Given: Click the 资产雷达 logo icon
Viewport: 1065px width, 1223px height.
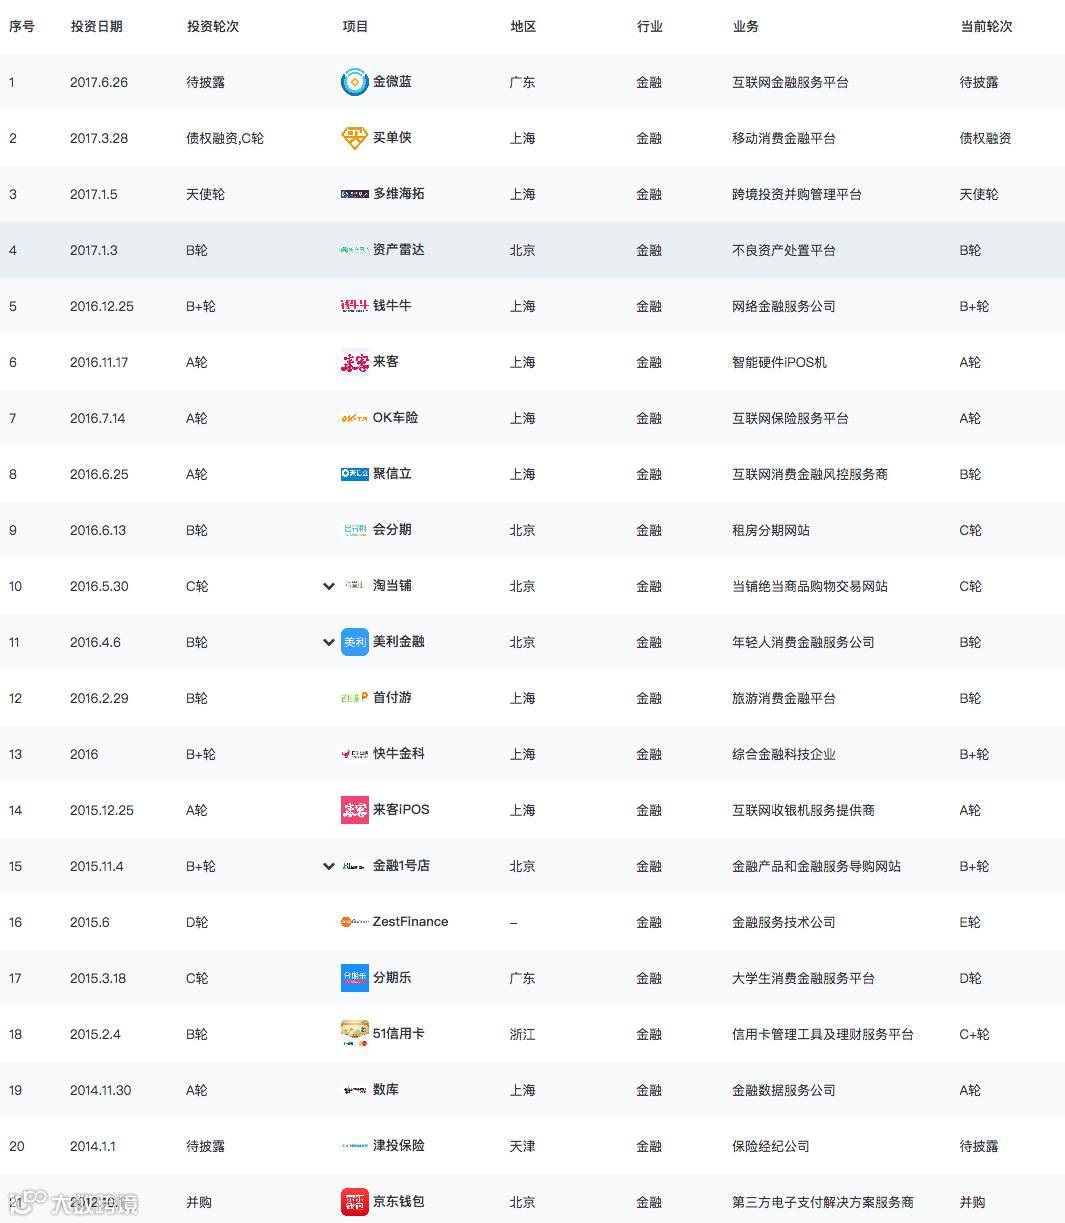Looking at the screenshot, I should (355, 250).
